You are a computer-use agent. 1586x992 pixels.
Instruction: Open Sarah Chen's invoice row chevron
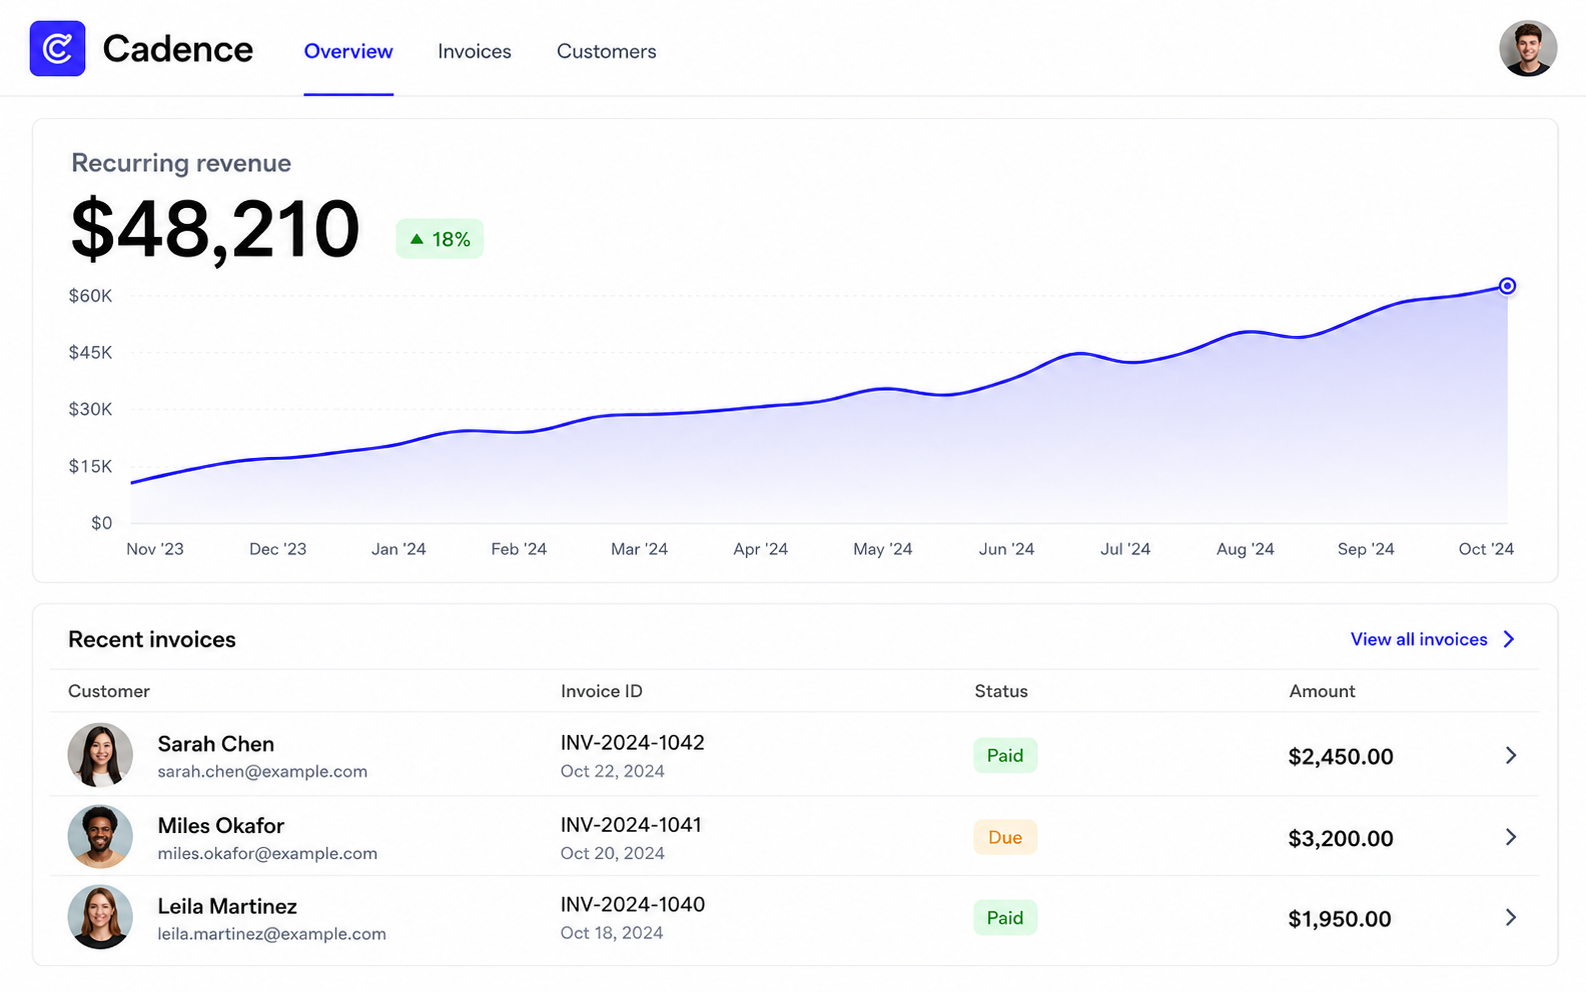1511,755
